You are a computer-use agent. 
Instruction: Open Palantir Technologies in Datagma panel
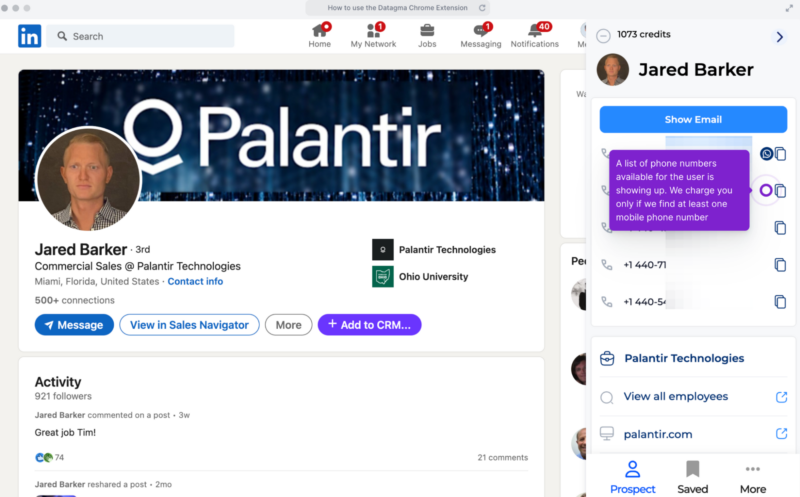point(684,358)
